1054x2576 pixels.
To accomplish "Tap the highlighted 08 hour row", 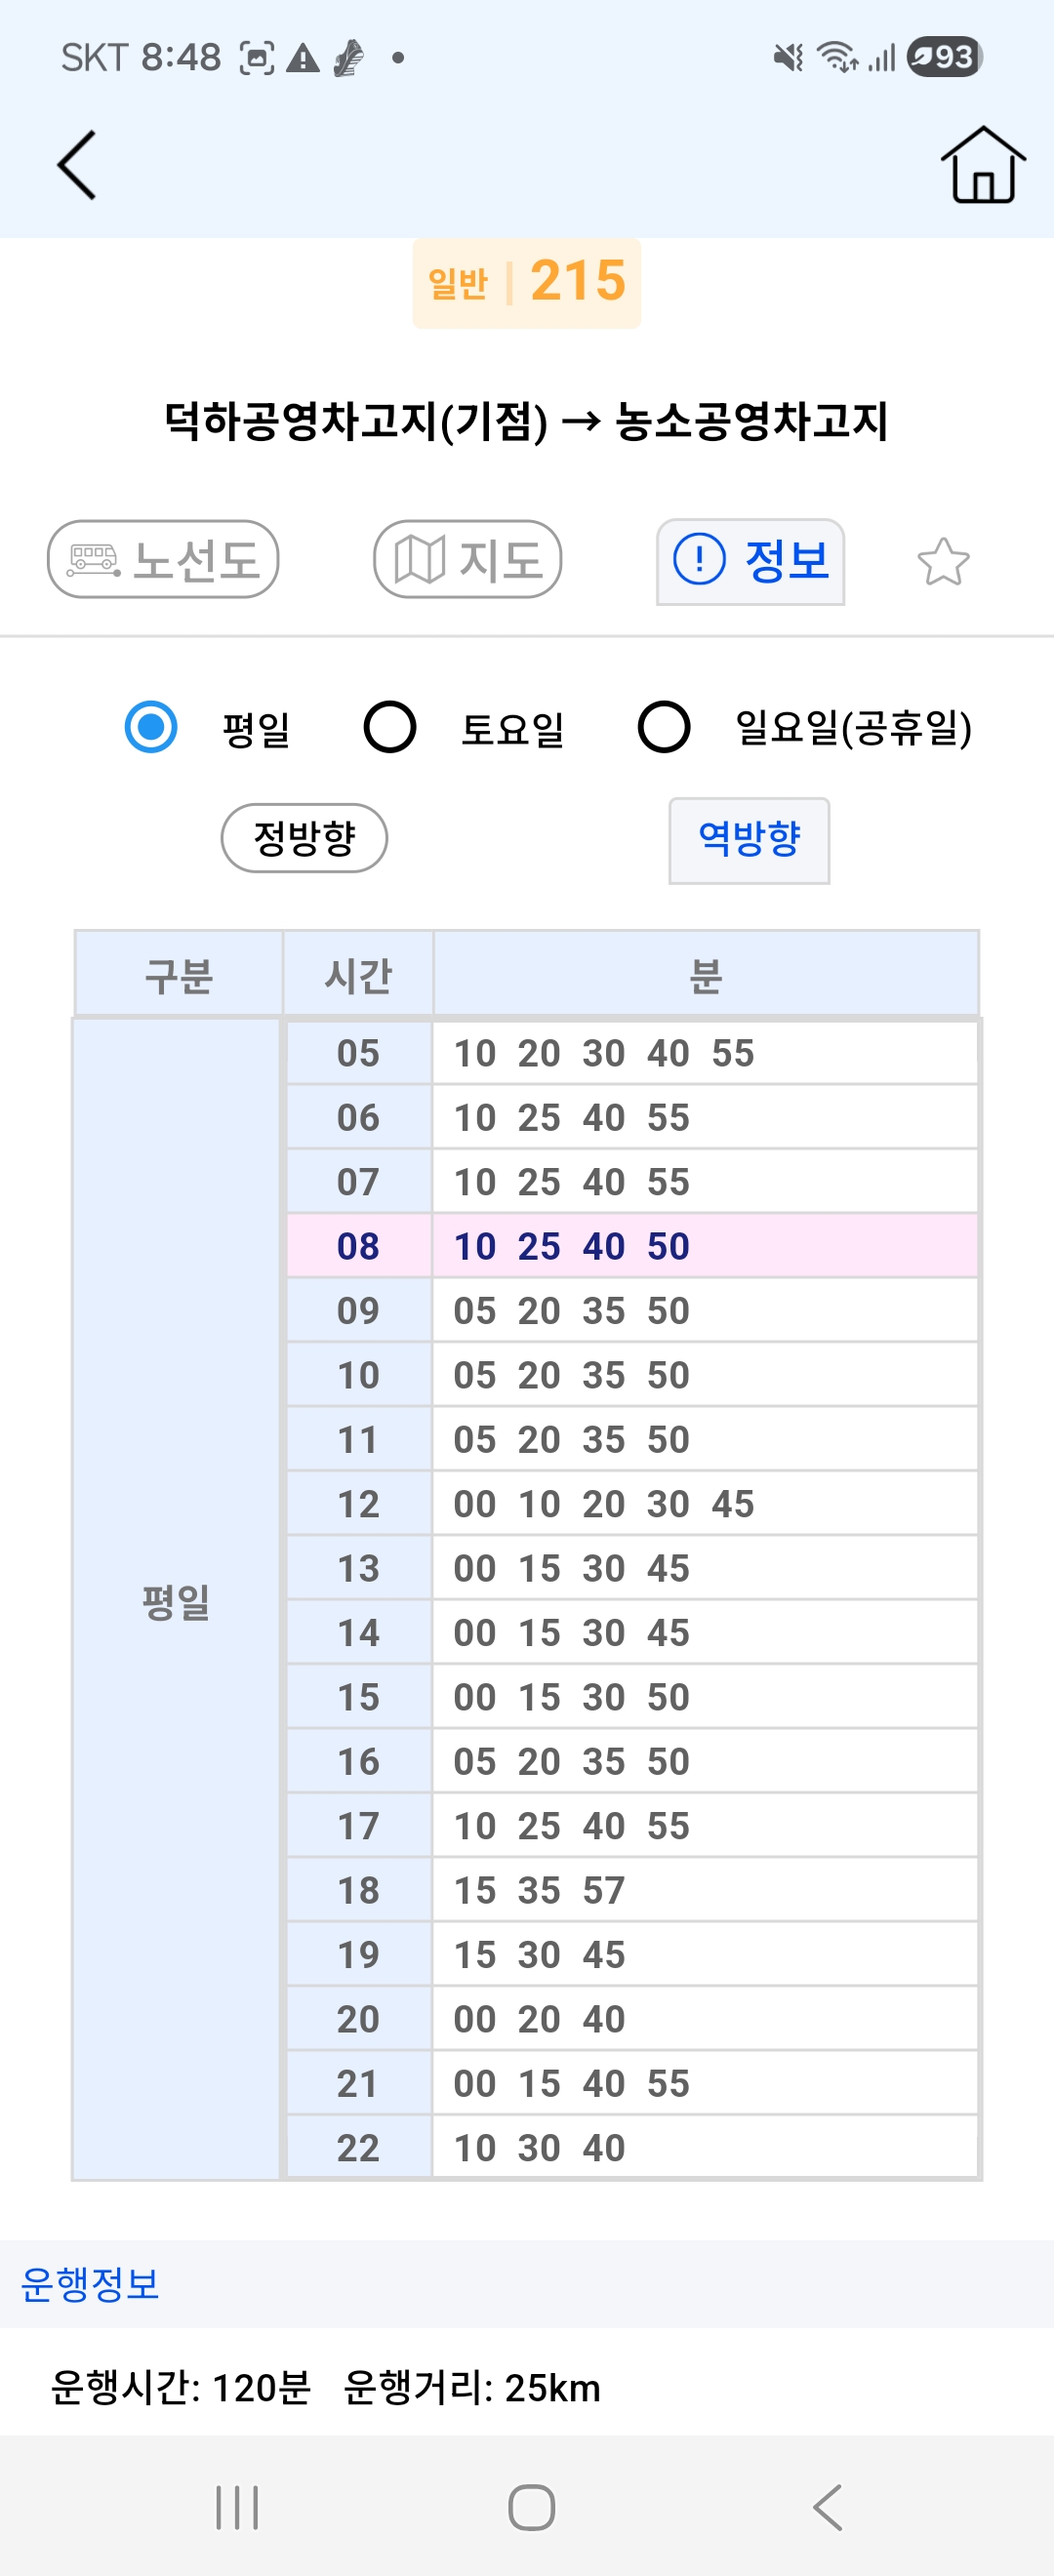I will 630,1246.
